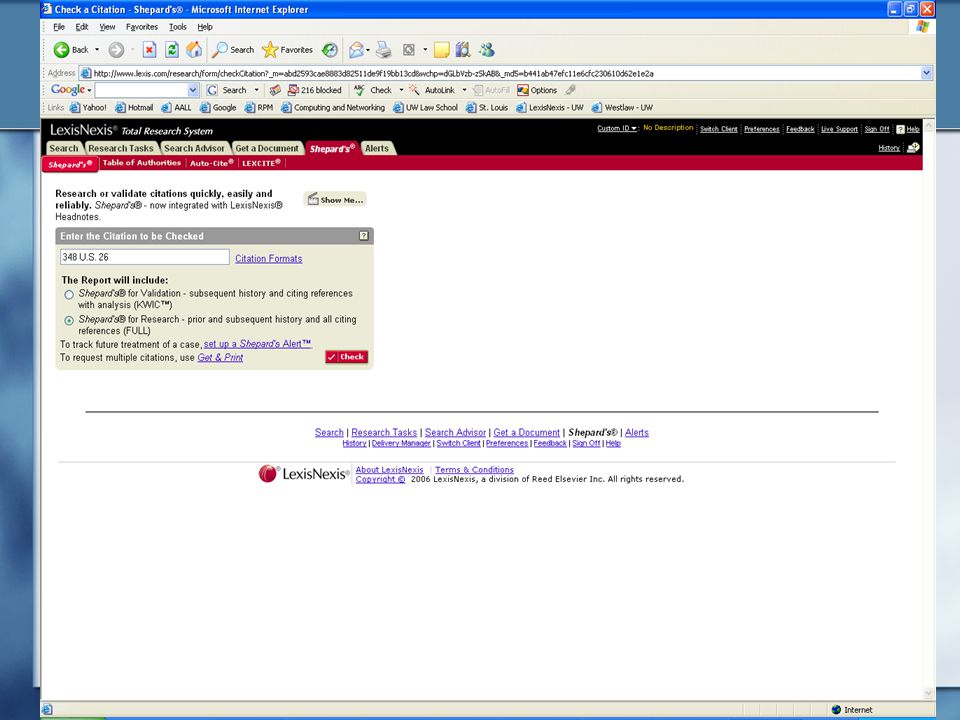The height and width of the screenshot is (720, 960).
Task: Open the Favorites star button
Action: coord(287,50)
